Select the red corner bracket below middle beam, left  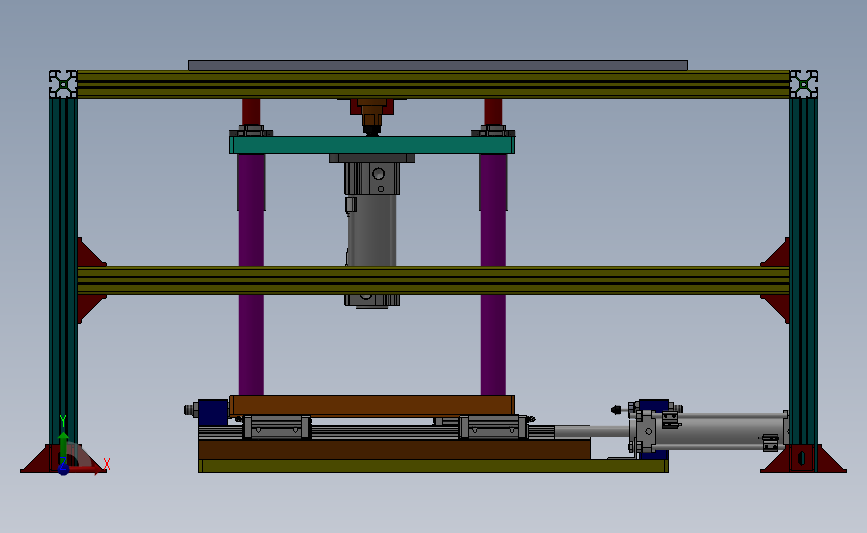90,307
